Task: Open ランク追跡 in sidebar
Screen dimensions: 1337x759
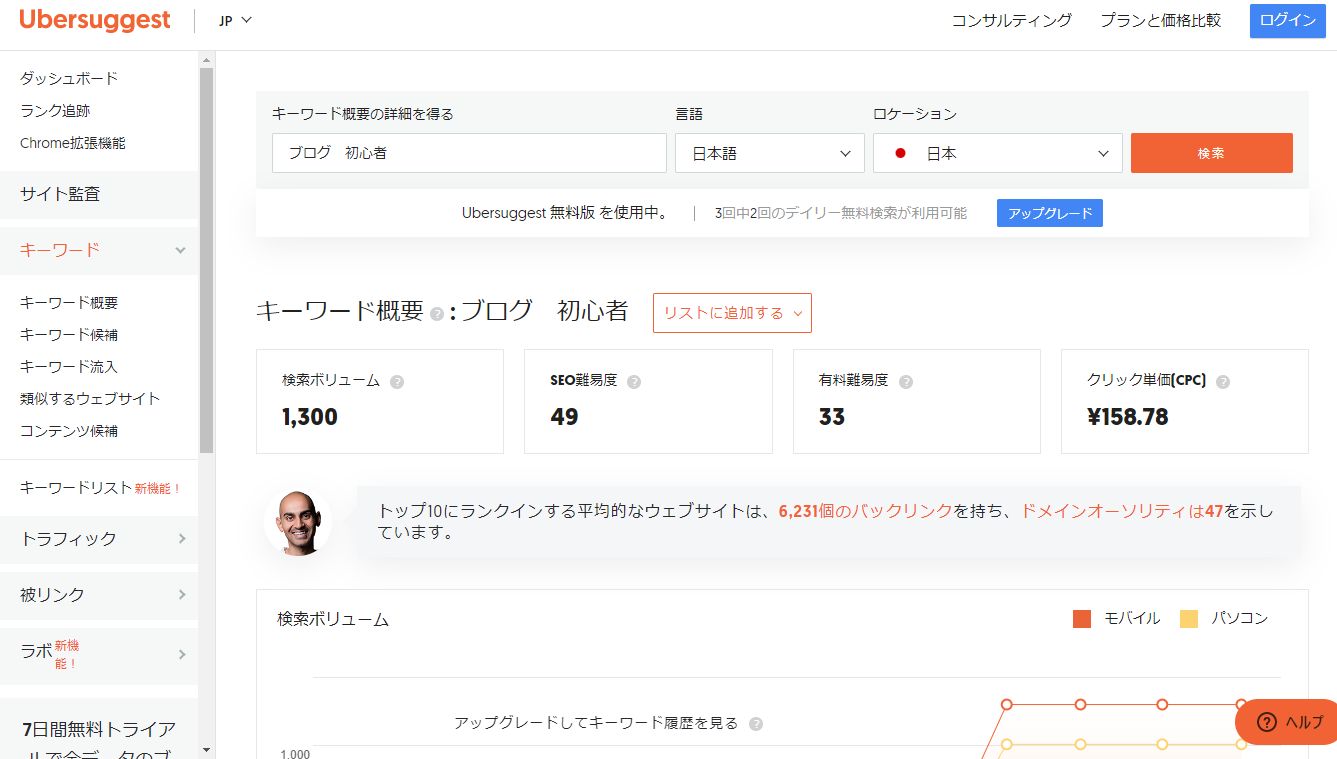Action: click(x=55, y=111)
